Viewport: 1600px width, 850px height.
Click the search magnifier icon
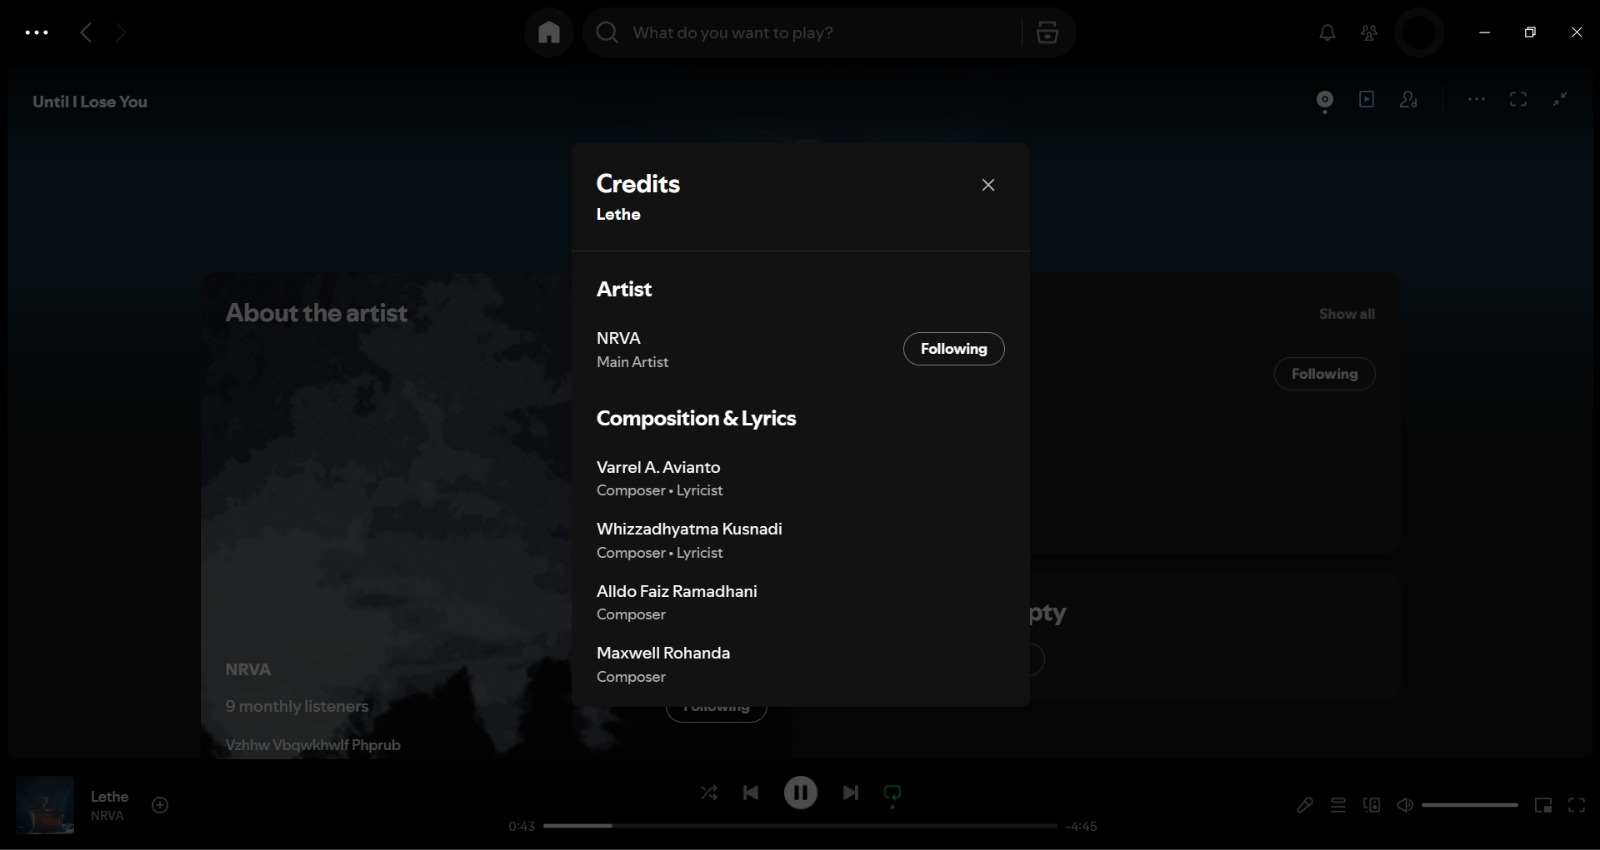(606, 33)
